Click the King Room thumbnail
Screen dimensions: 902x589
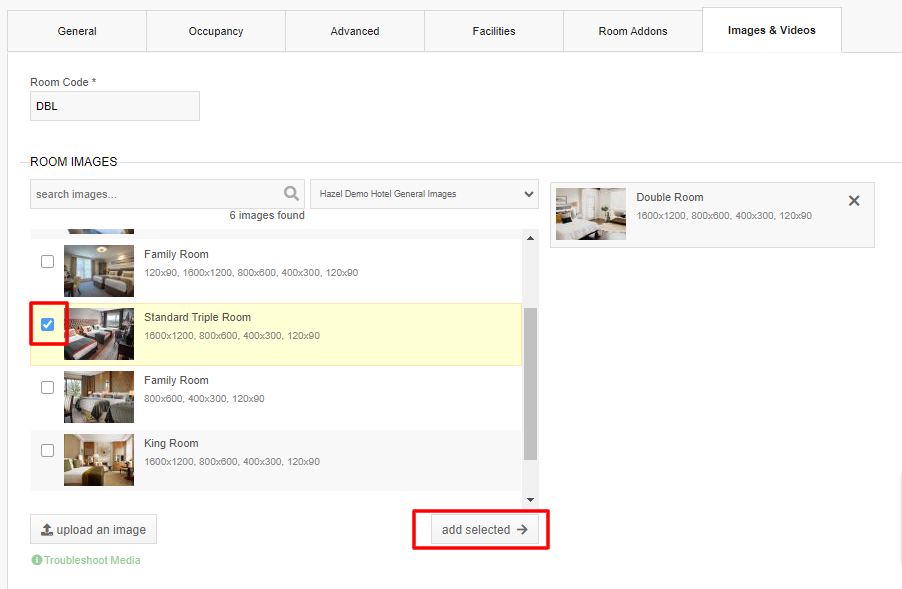tap(99, 460)
